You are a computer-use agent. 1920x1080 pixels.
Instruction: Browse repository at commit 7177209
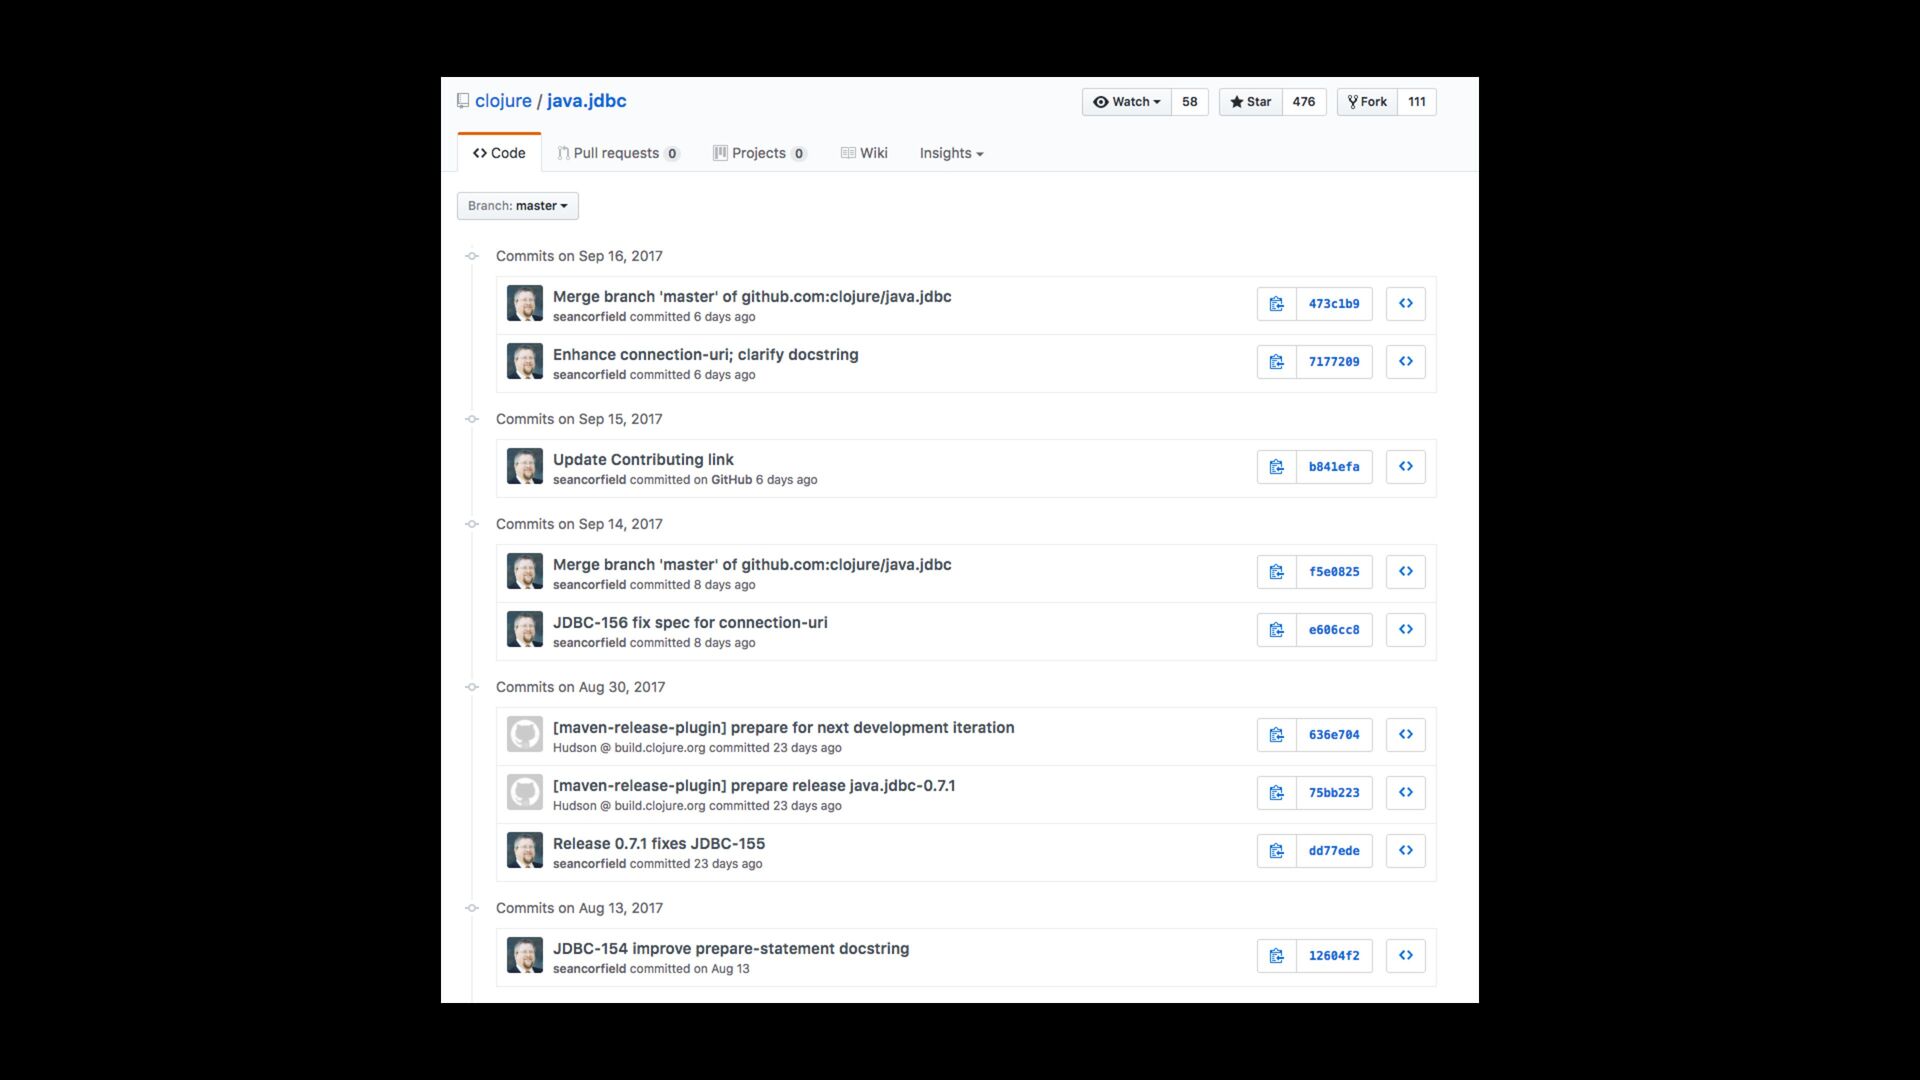1405,362
